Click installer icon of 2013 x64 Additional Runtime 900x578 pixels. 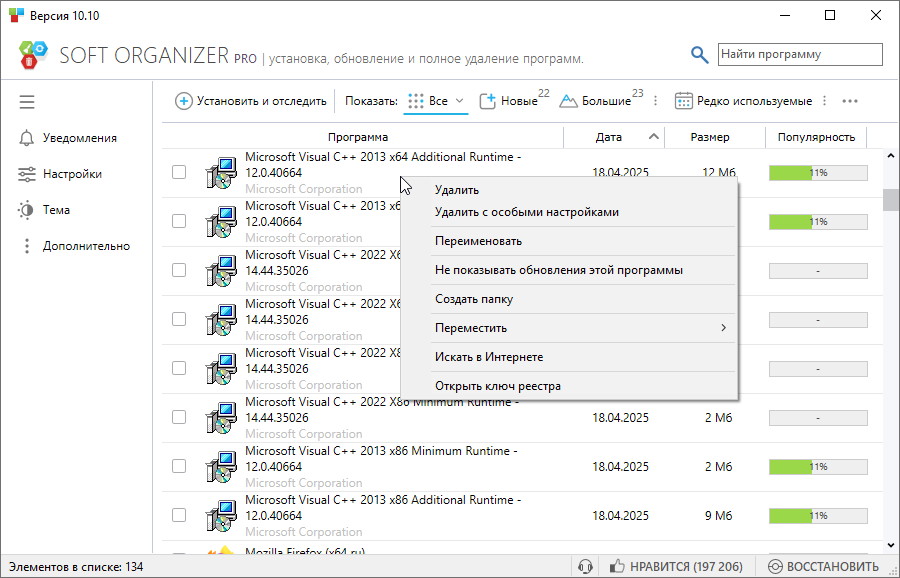coord(222,173)
